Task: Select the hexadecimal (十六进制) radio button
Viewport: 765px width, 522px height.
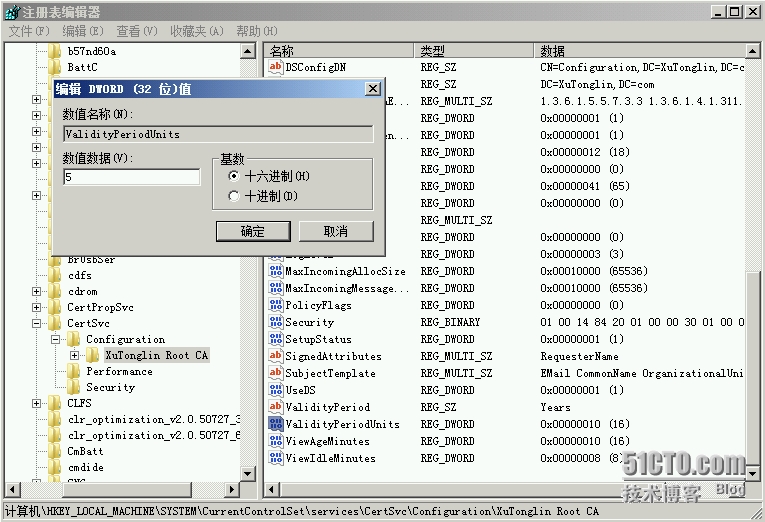Action: coord(234,176)
